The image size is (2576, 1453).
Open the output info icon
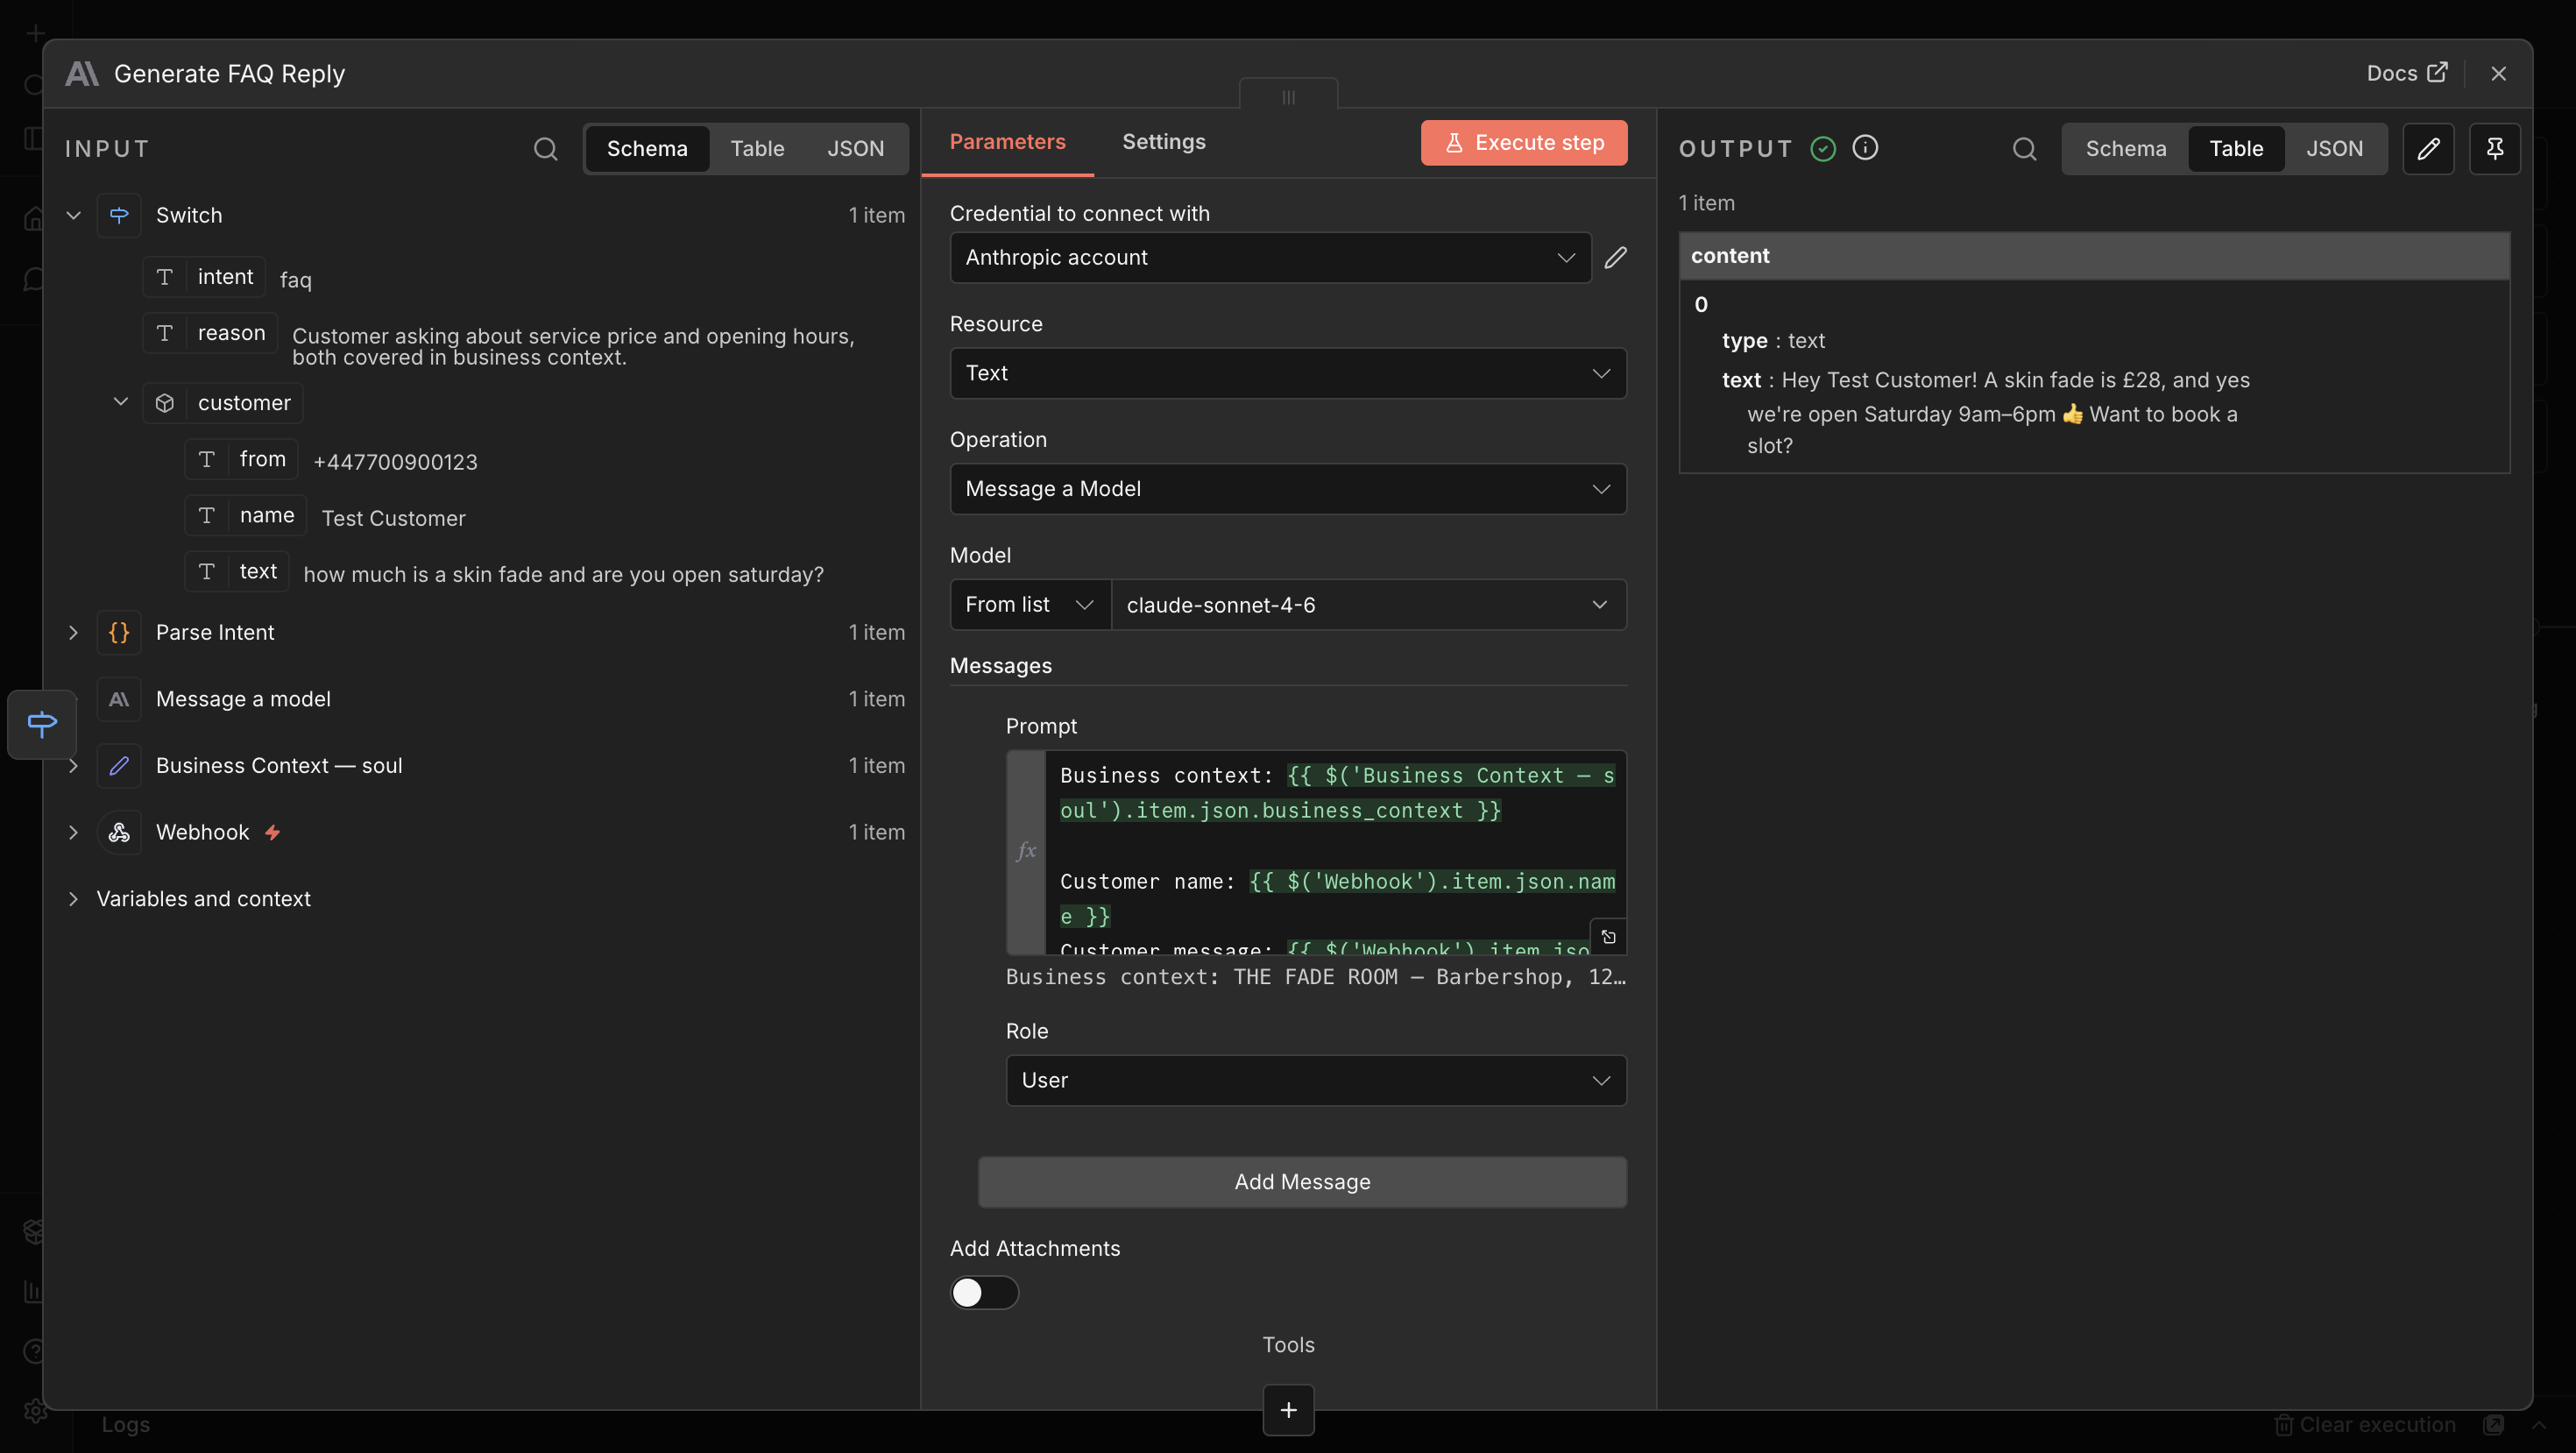click(x=1865, y=148)
